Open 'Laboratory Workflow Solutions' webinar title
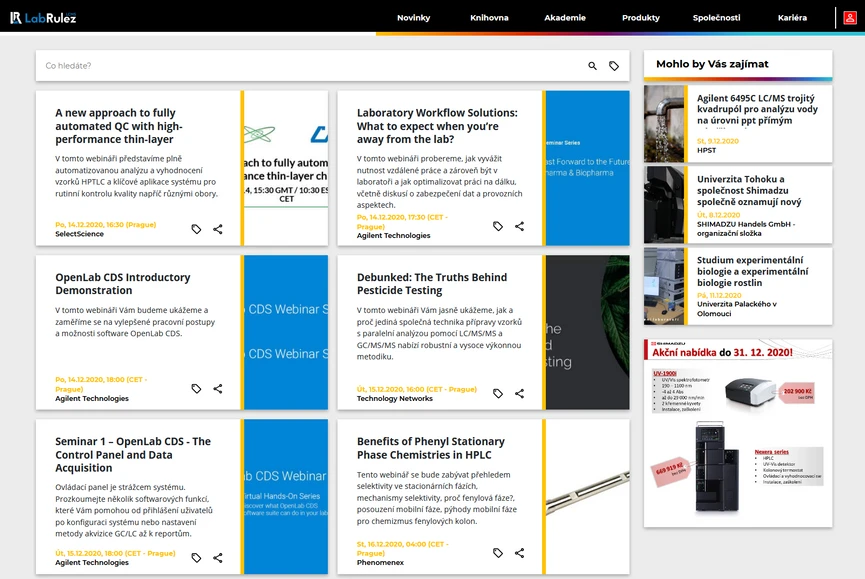Image resolution: width=865 pixels, height=579 pixels. click(x=437, y=126)
